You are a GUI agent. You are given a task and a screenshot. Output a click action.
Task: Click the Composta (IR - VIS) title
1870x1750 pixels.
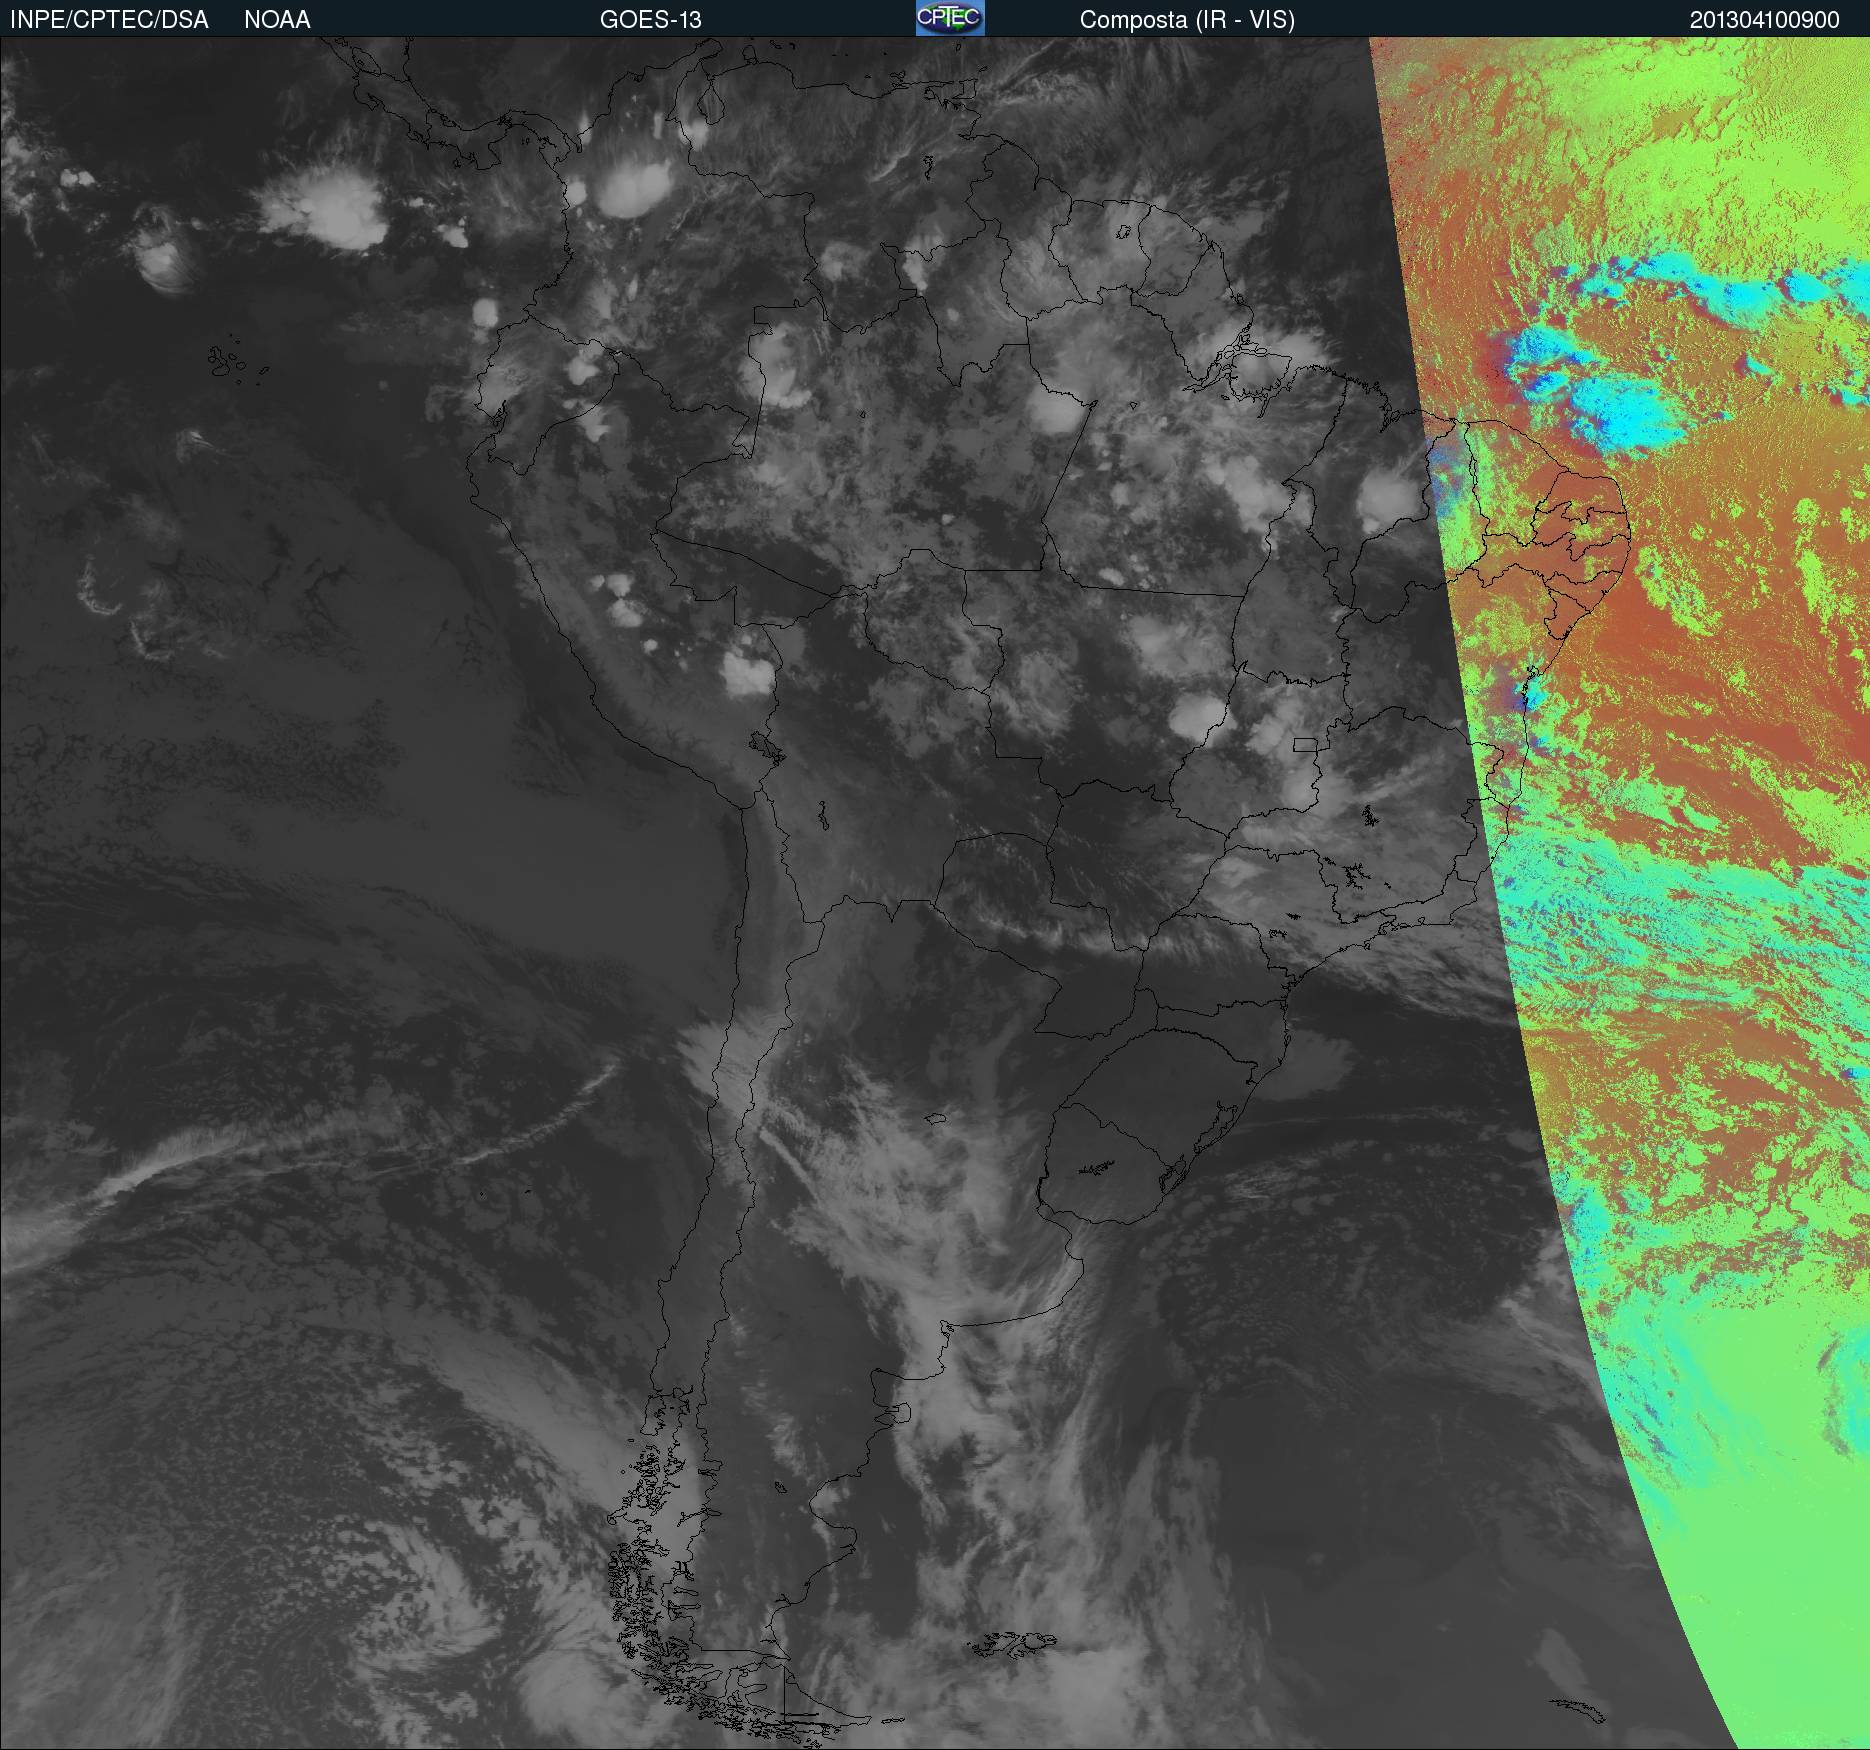[1187, 20]
